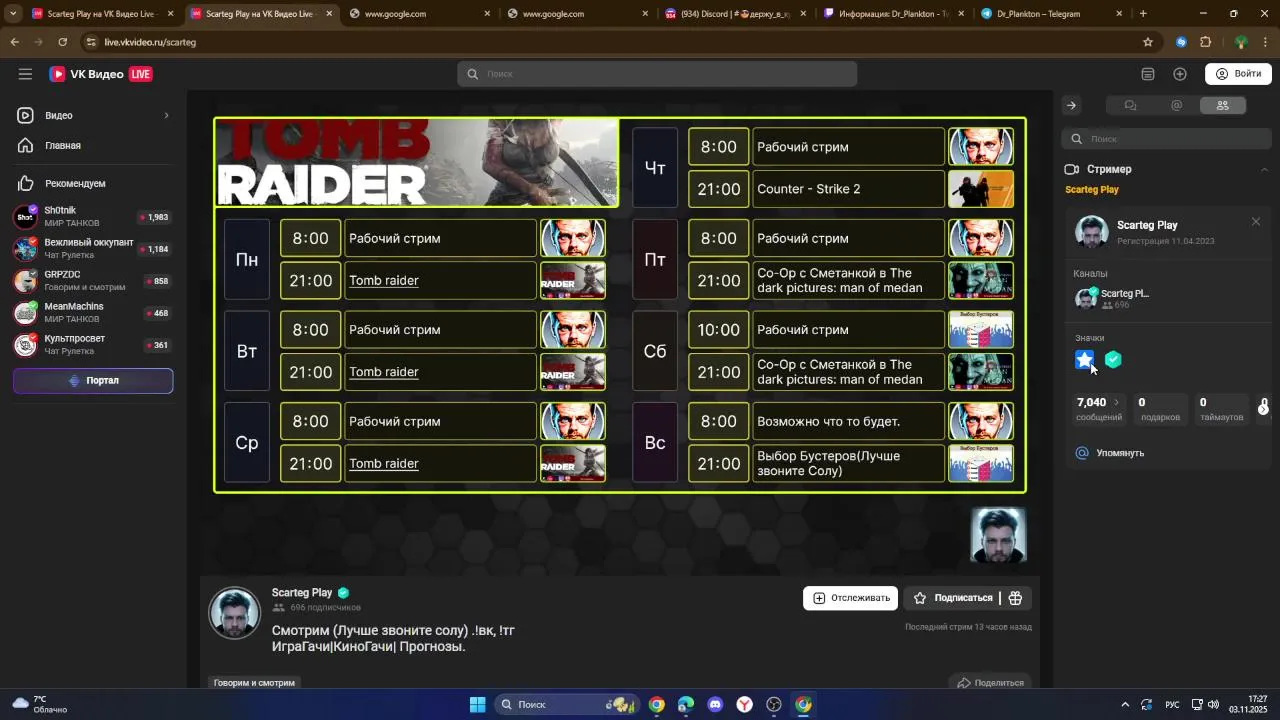Click the blue star badge under Значки
This screenshot has width=1280, height=720.
1084,360
